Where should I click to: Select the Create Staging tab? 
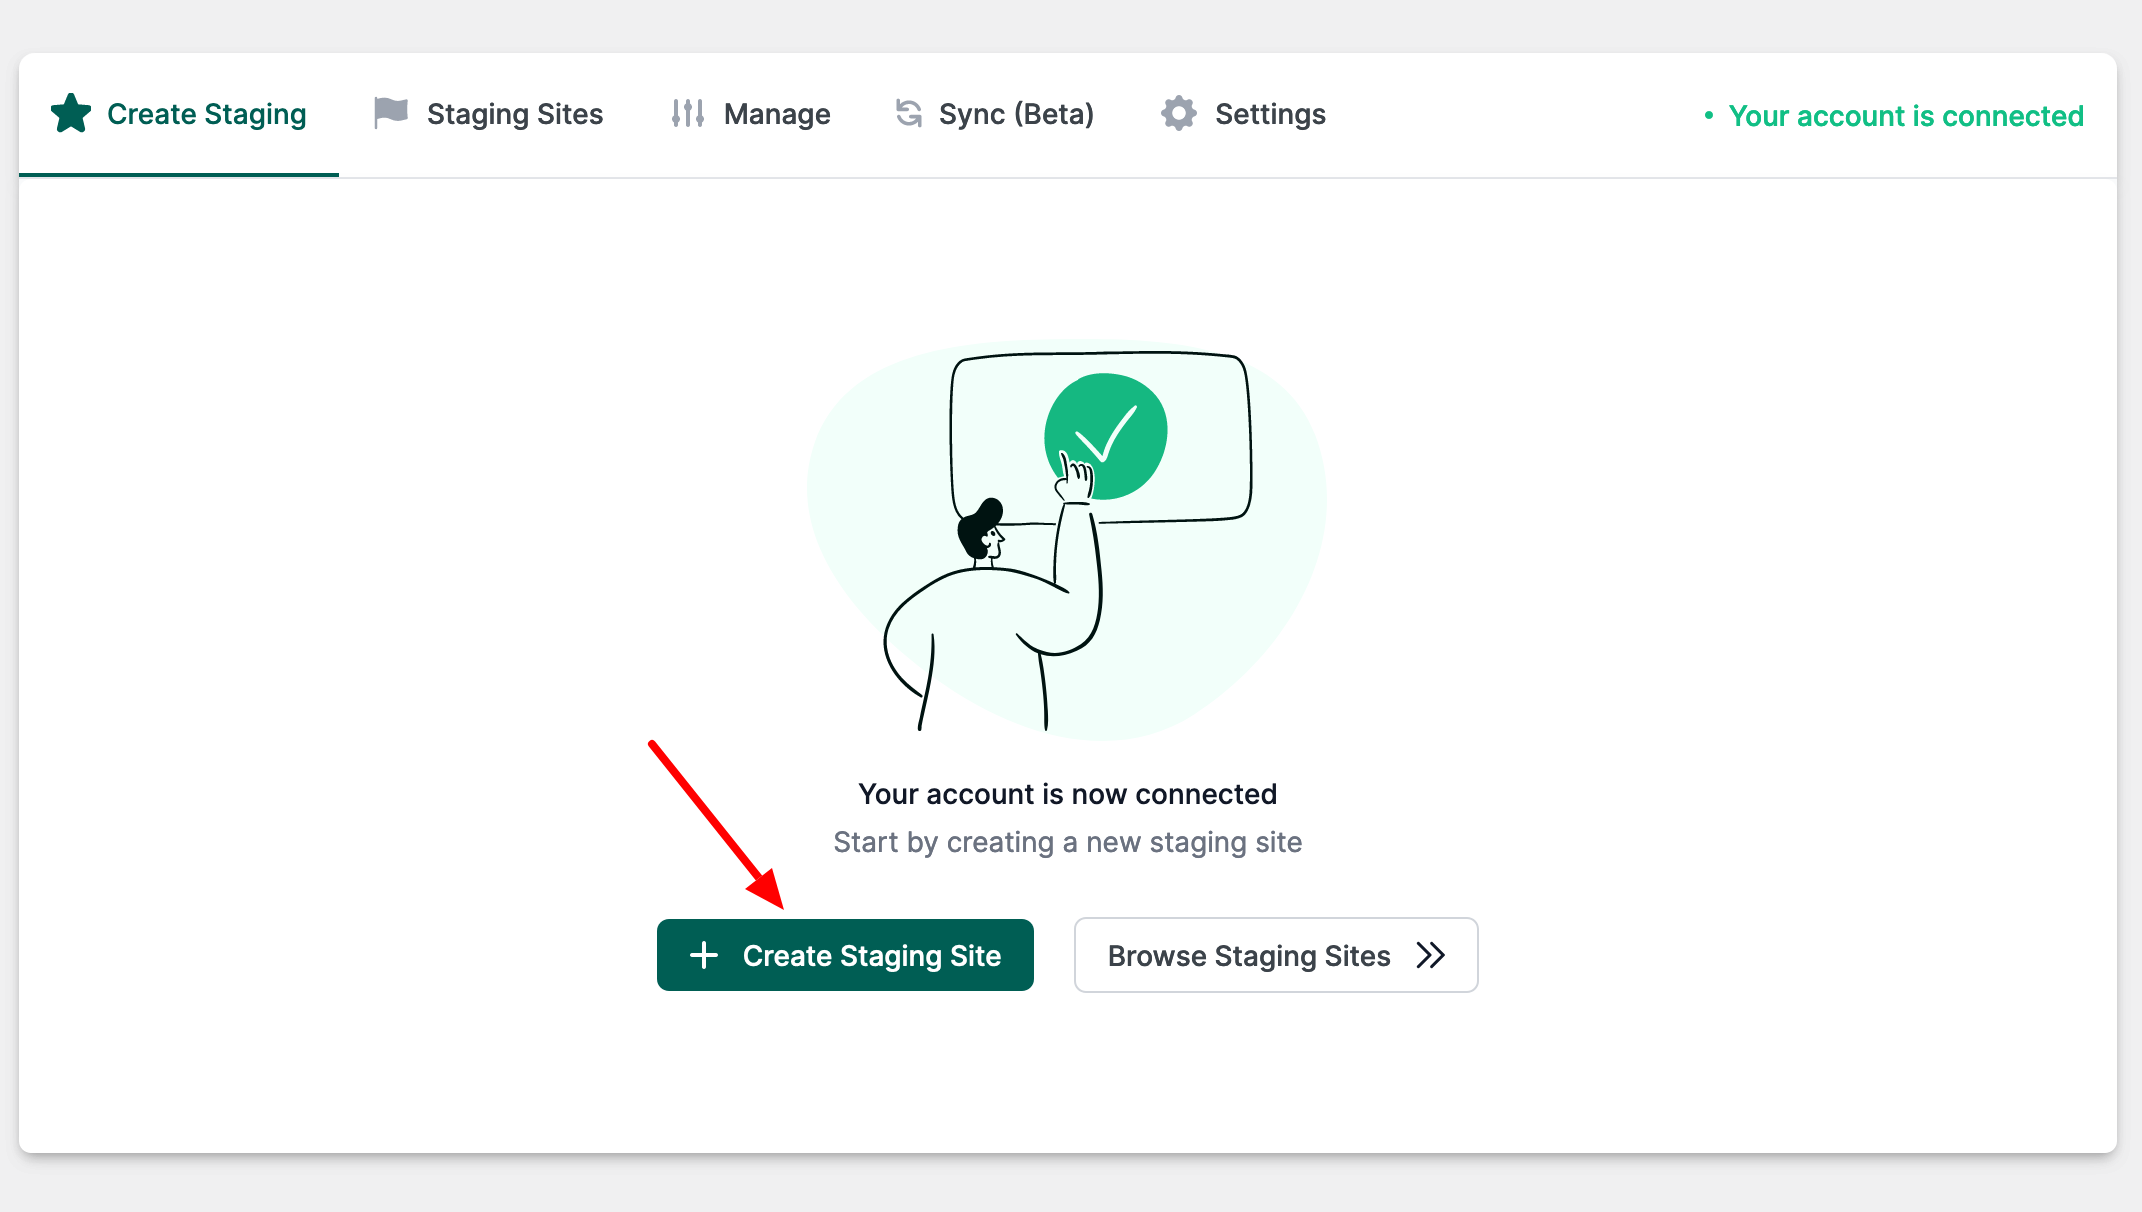(x=206, y=113)
